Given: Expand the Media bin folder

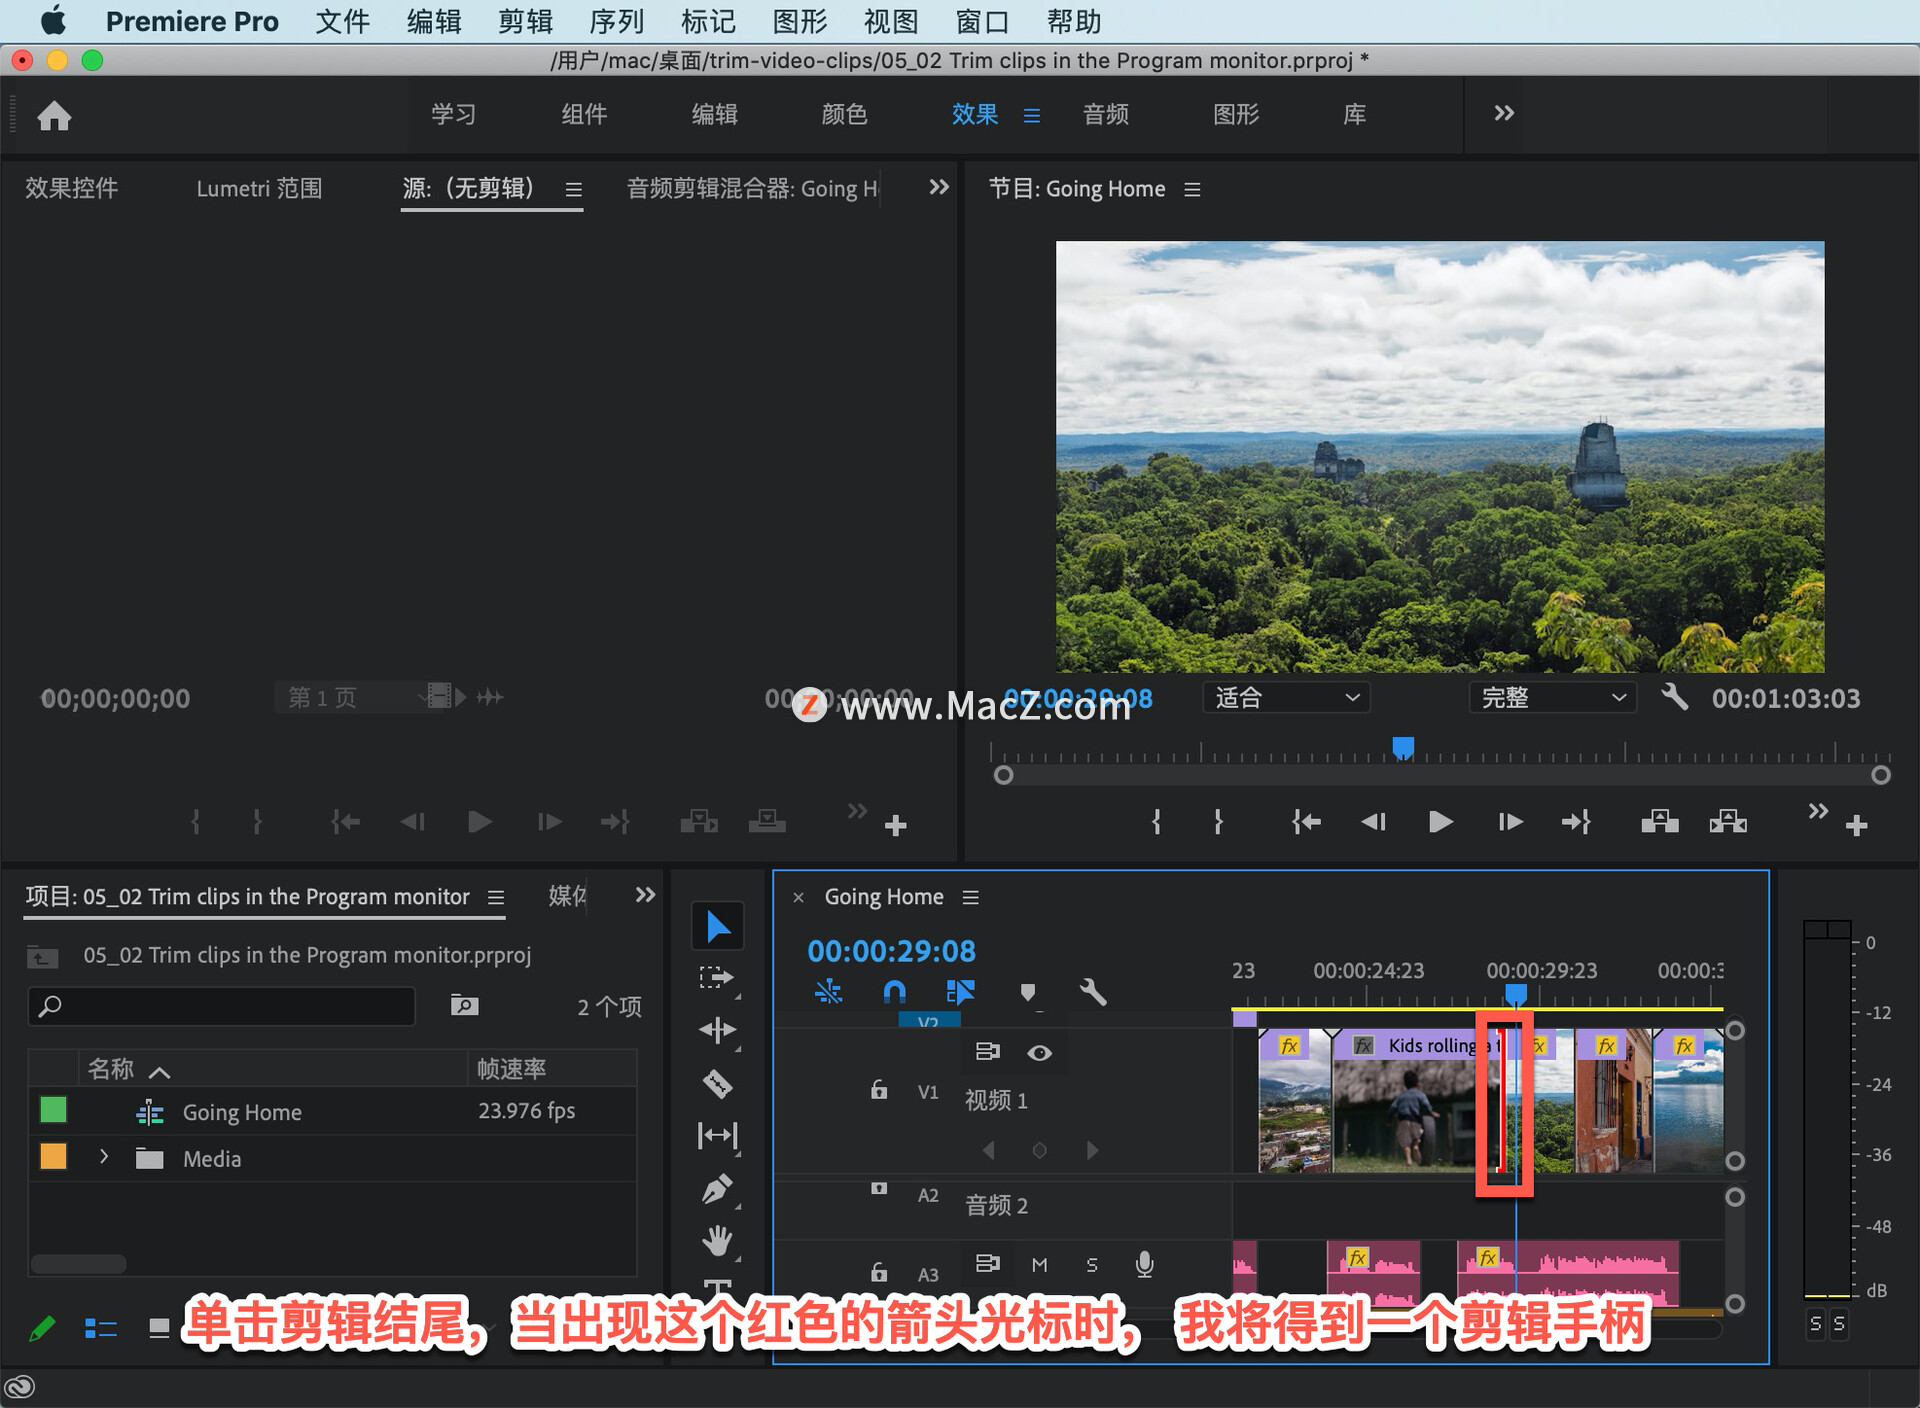Looking at the screenshot, I should 104,1157.
